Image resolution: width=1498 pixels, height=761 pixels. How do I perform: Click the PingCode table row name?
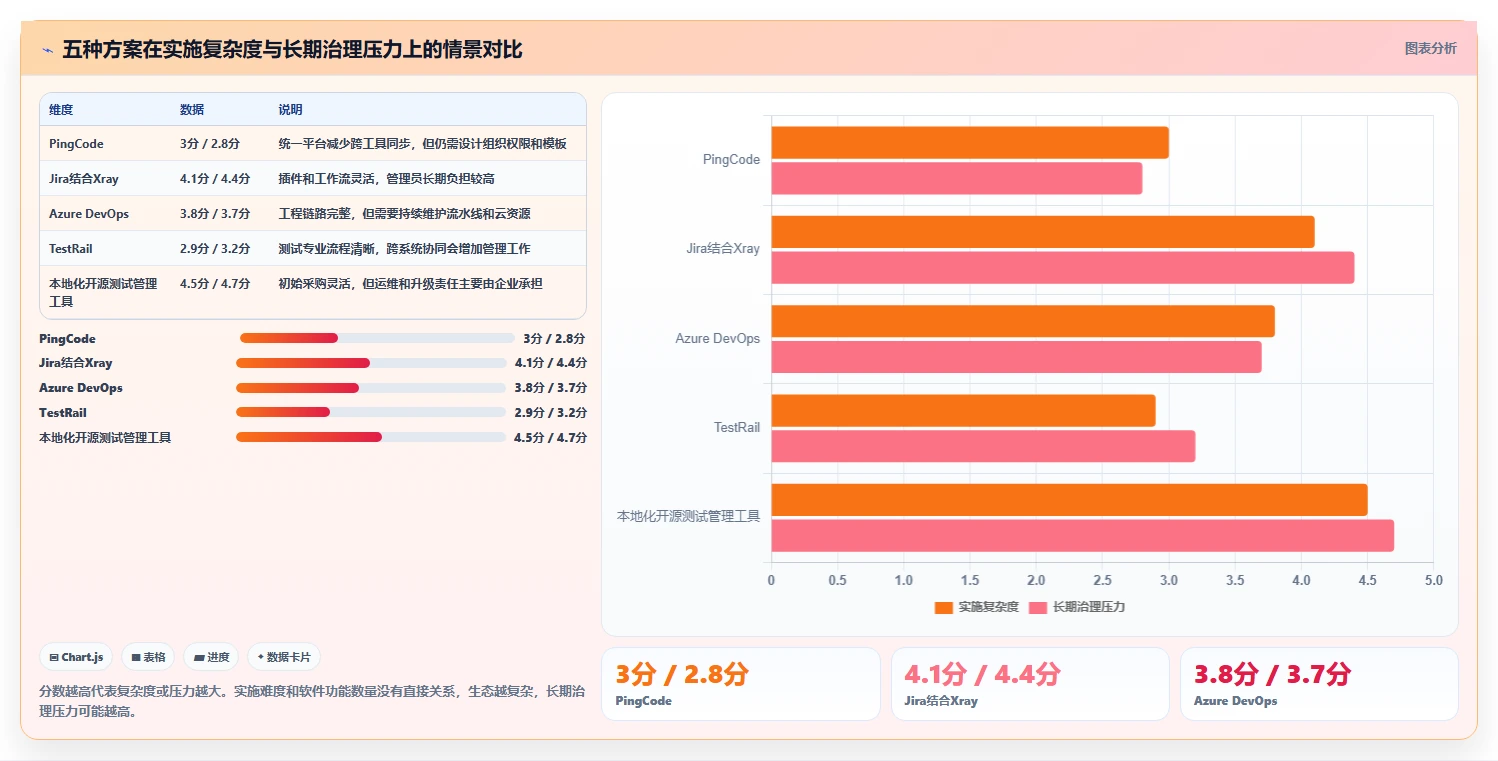[76, 144]
